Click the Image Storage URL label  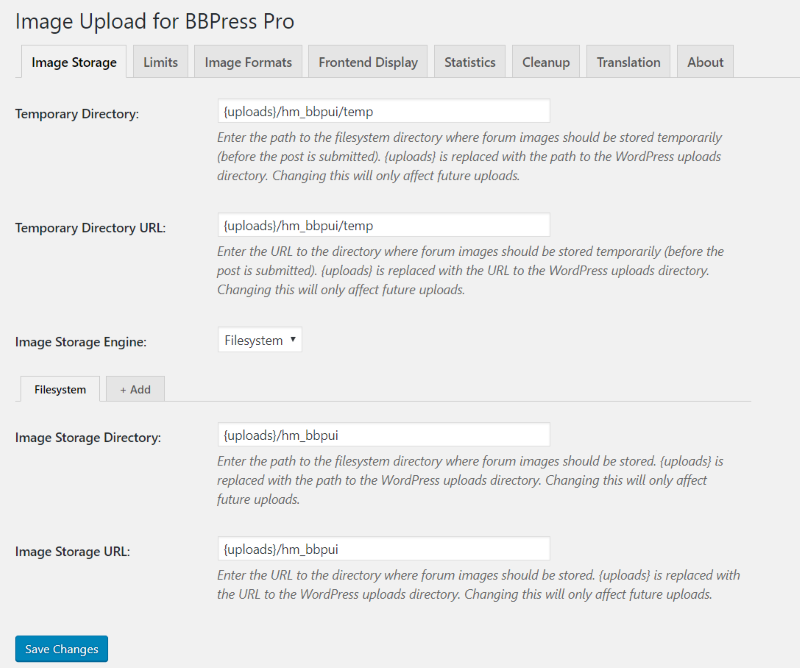pos(72,552)
